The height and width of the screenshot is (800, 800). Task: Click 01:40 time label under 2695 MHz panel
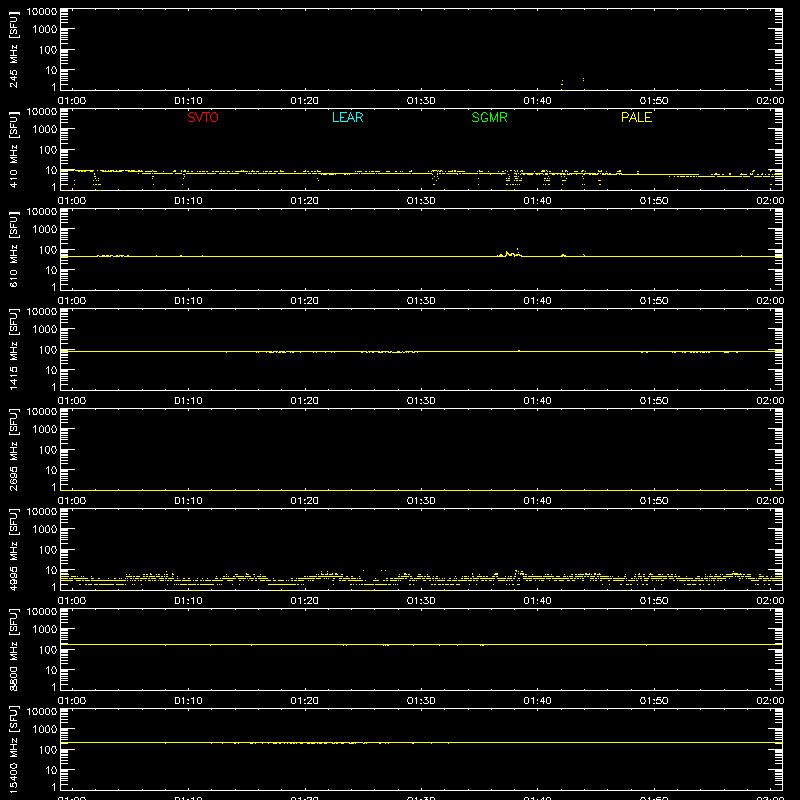pos(537,501)
